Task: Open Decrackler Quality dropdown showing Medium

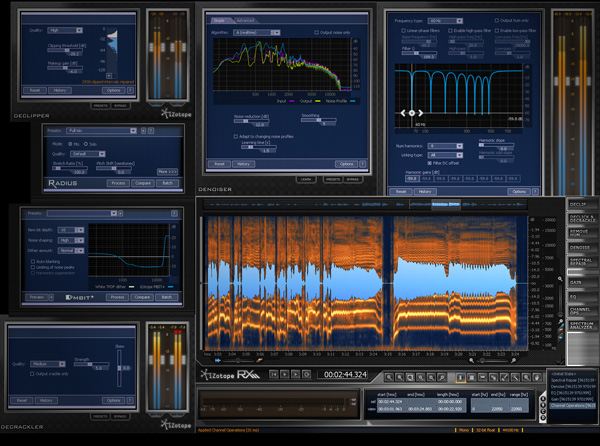Action: [x=48, y=364]
